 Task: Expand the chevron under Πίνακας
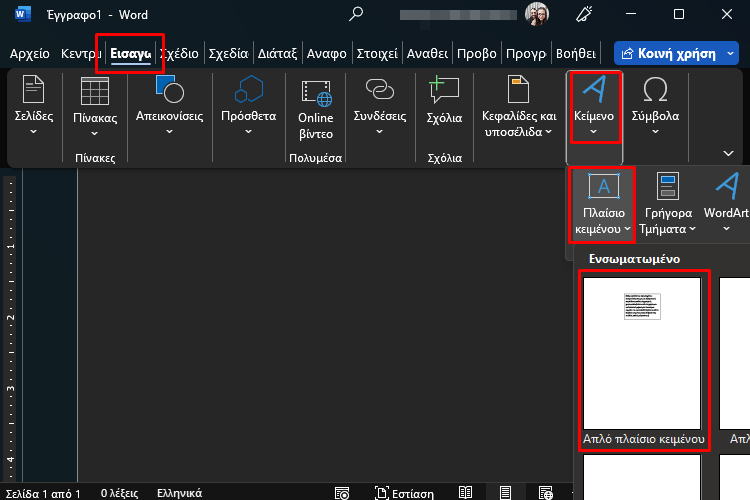click(x=94, y=133)
